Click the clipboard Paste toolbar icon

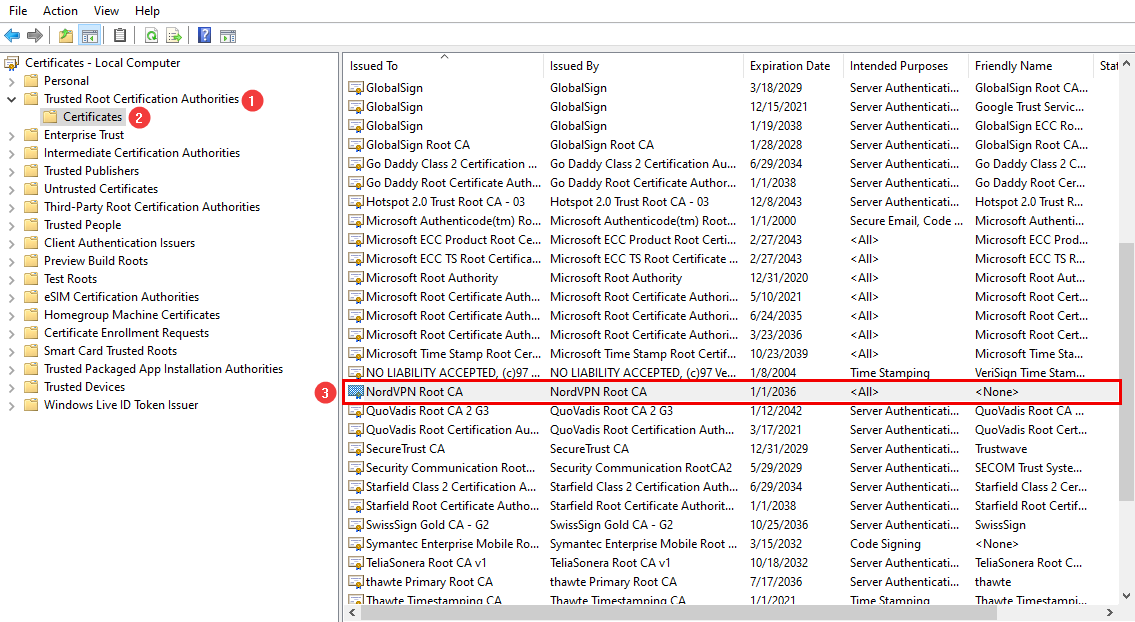(120, 36)
